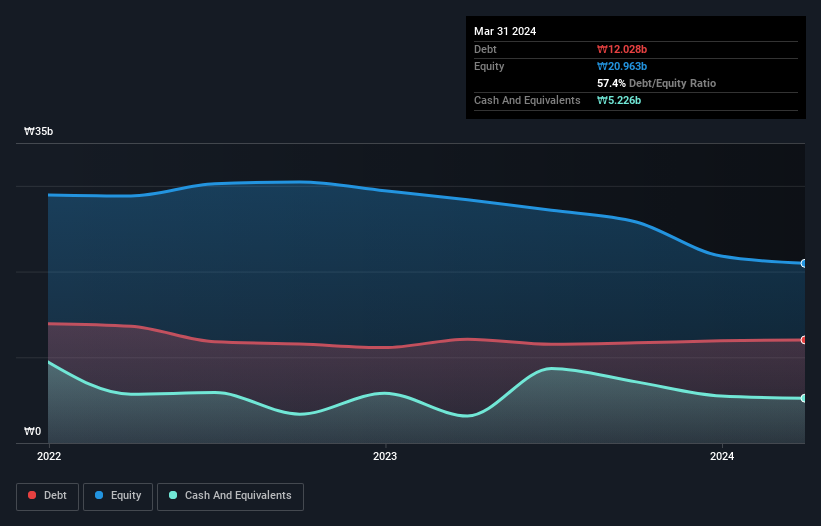Click the ₩0 y-axis label

click(x=32, y=431)
